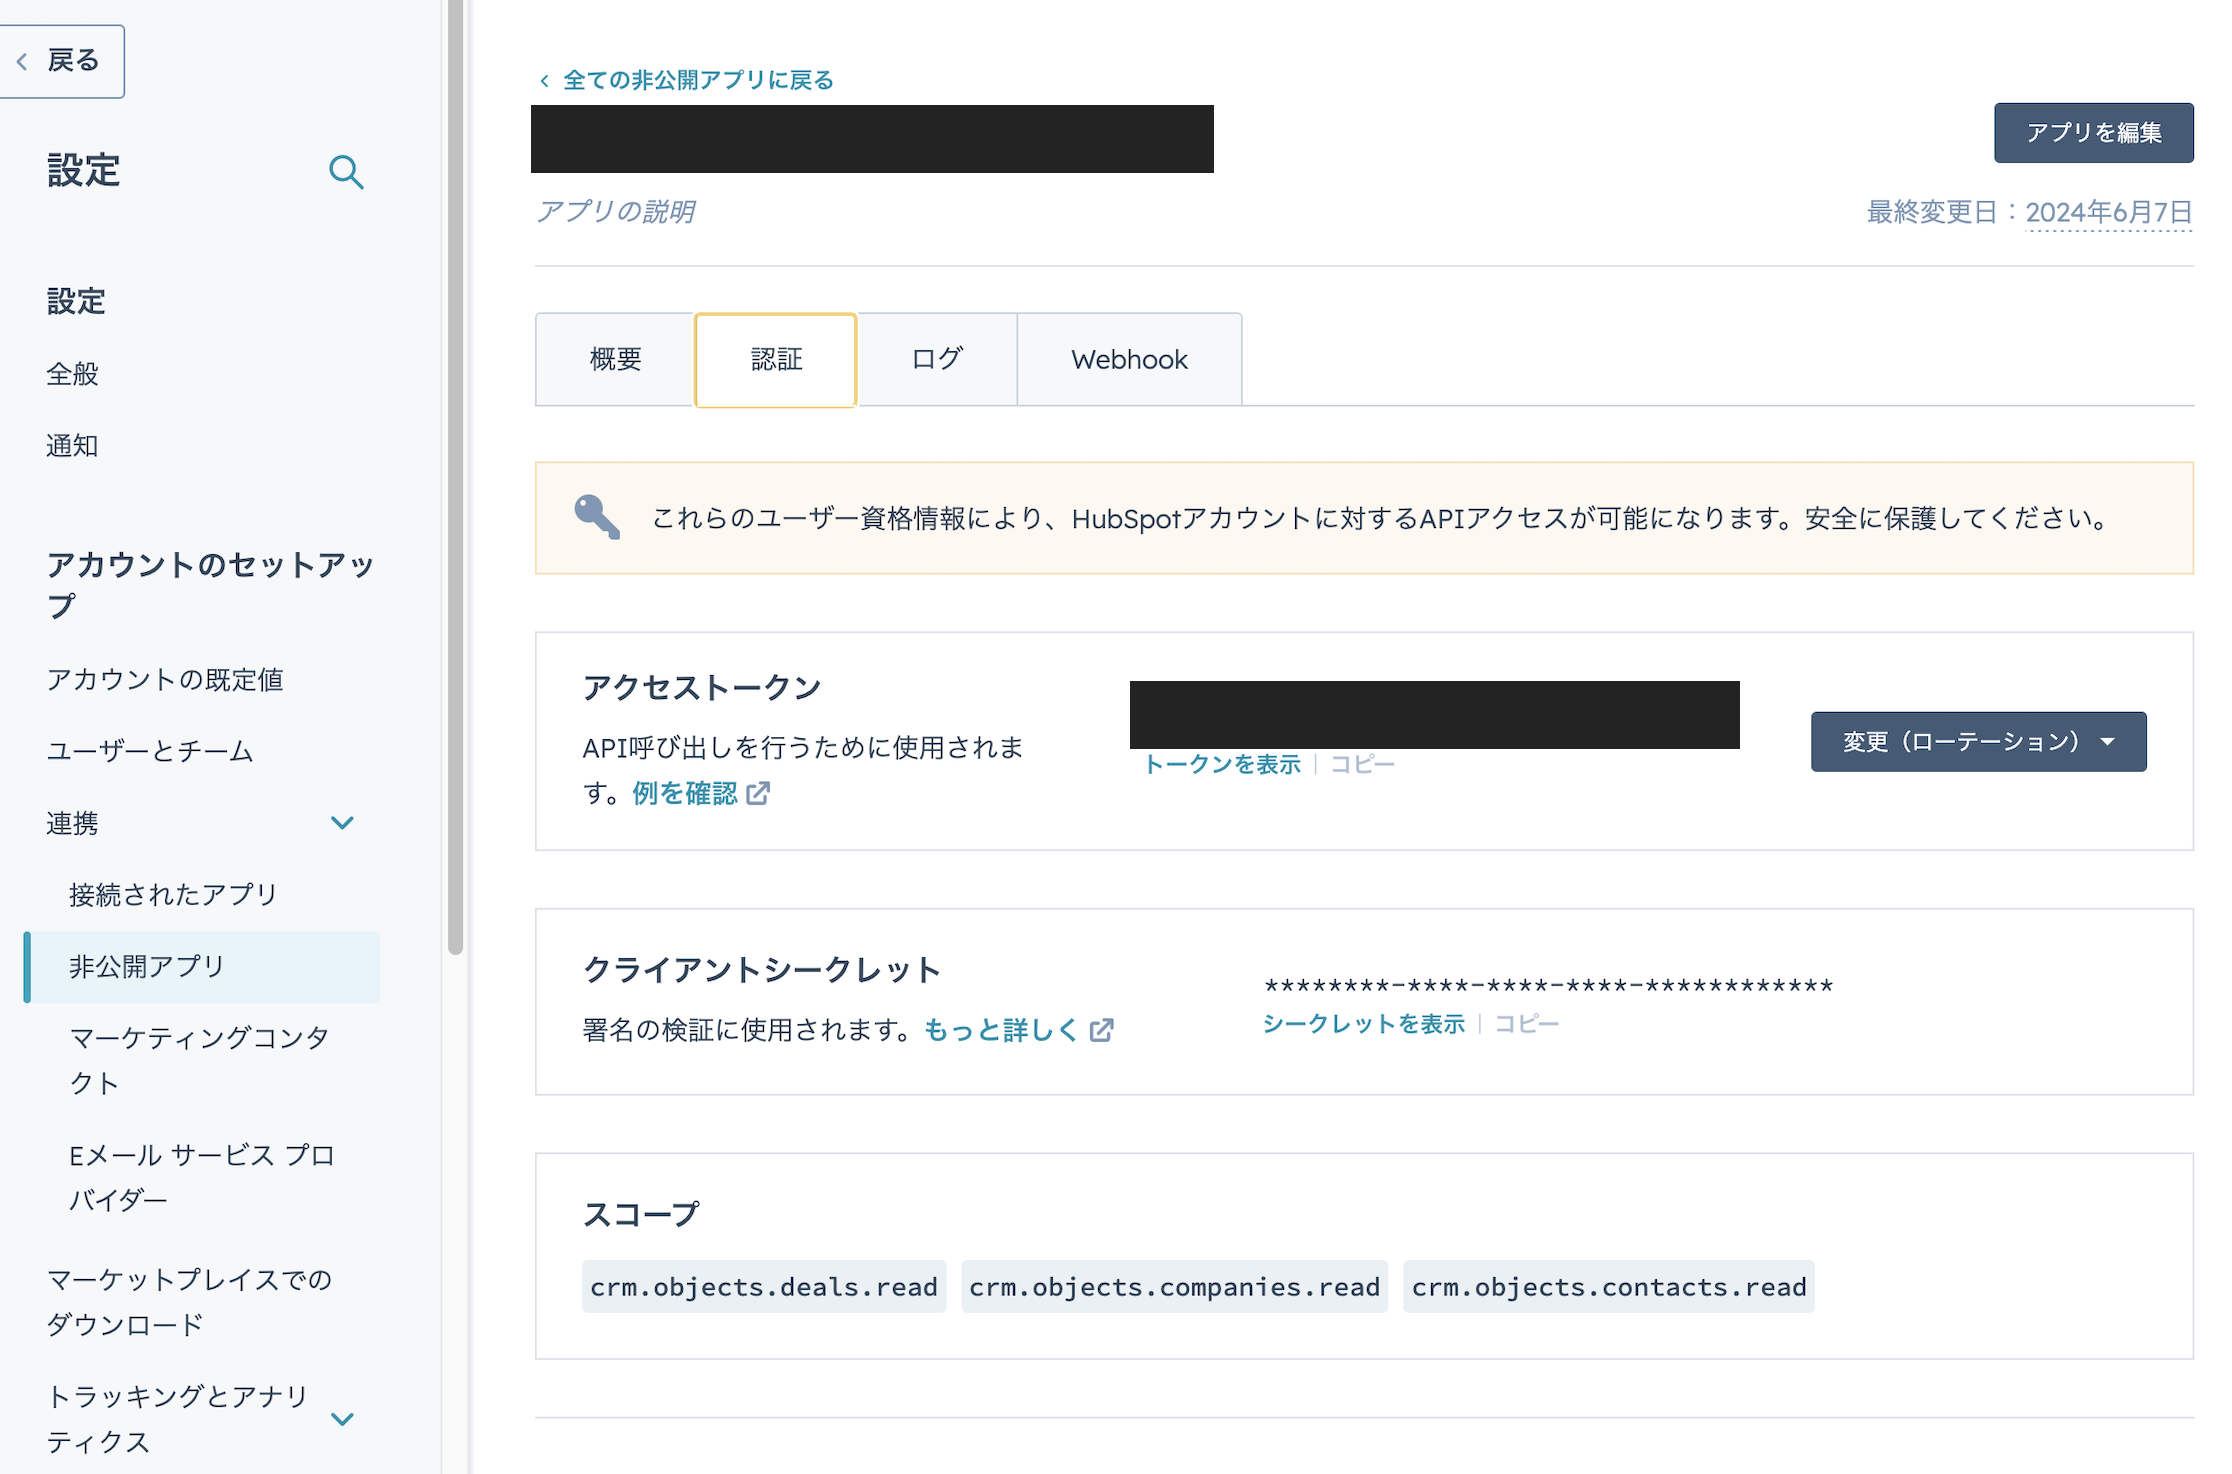Select 接続されたアプリ in the sidebar
2232x1474 pixels.
(x=172, y=894)
